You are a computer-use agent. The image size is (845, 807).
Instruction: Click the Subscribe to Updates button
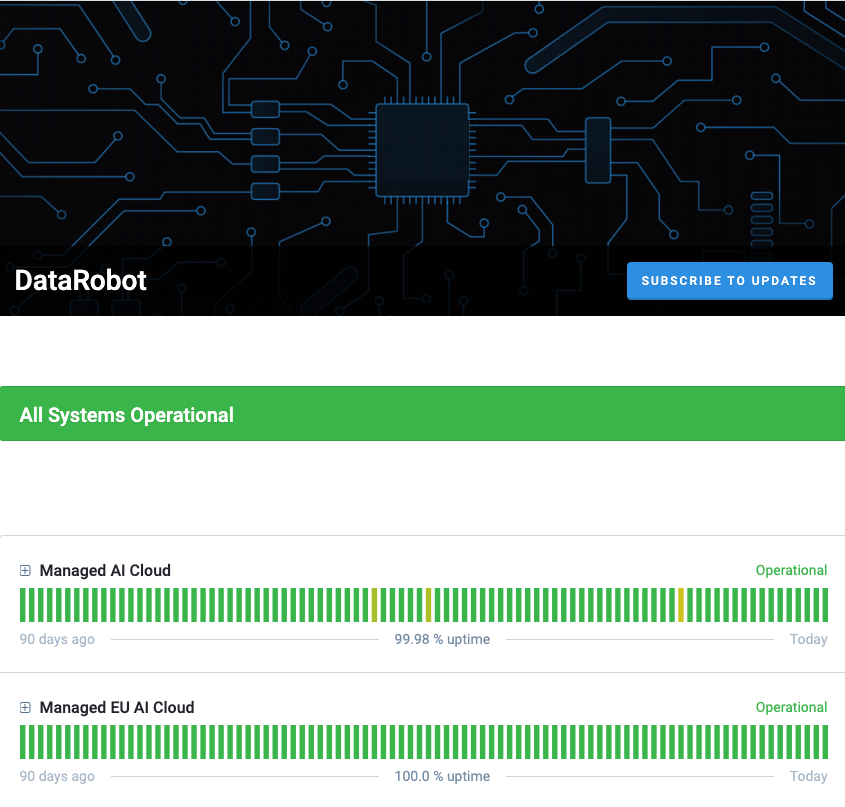729,281
